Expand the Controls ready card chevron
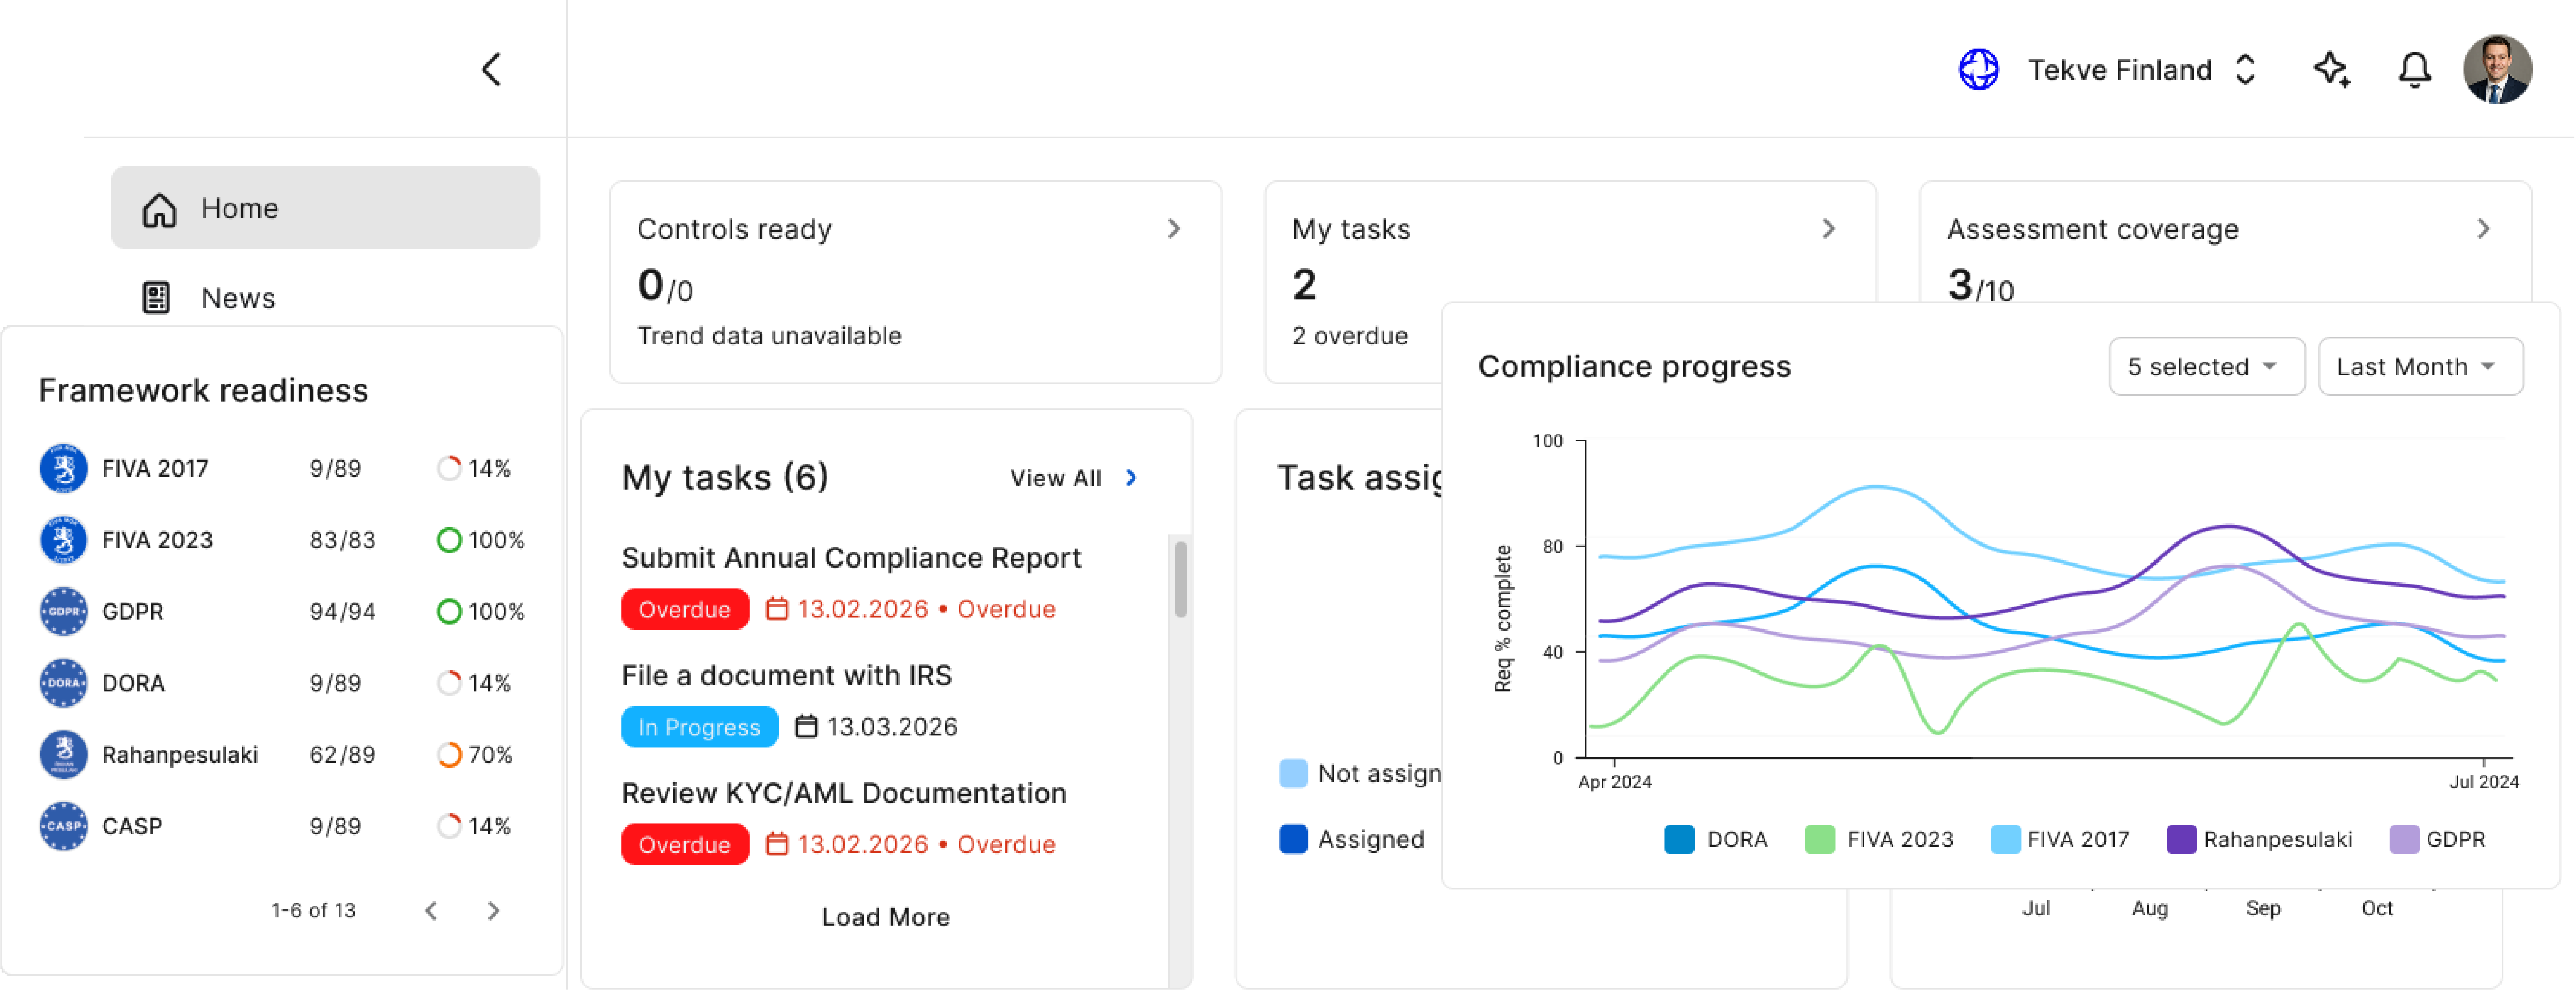Screen dimensions: 2576x990 [x=1174, y=229]
